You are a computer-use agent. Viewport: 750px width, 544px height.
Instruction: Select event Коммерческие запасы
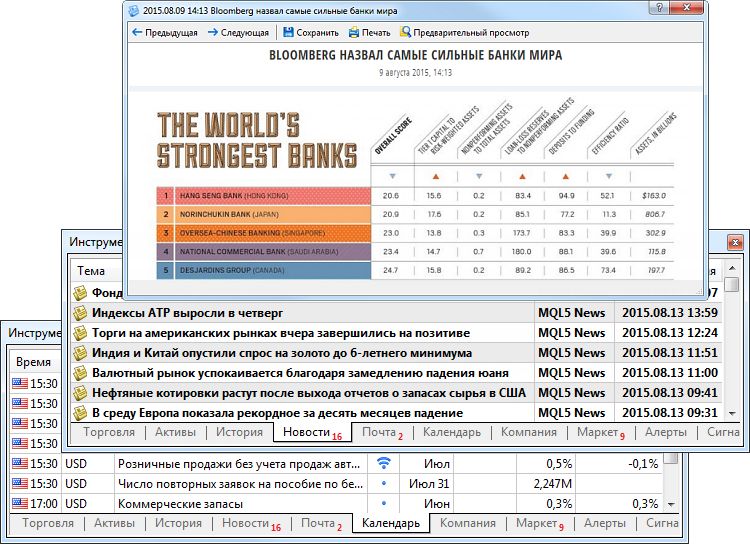pyautogui.click(x=180, y=504)
